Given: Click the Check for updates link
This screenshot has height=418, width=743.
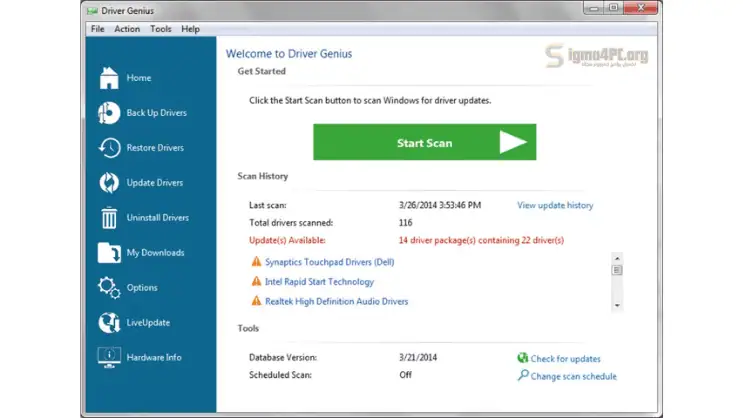Looking at the screenshot, I should (x=565, y=358).
